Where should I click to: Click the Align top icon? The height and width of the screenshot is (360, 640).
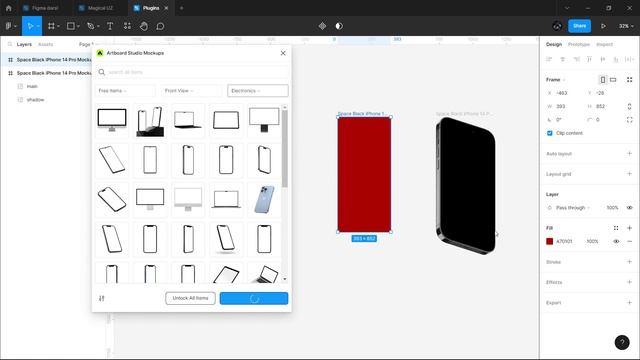(589, 59)
